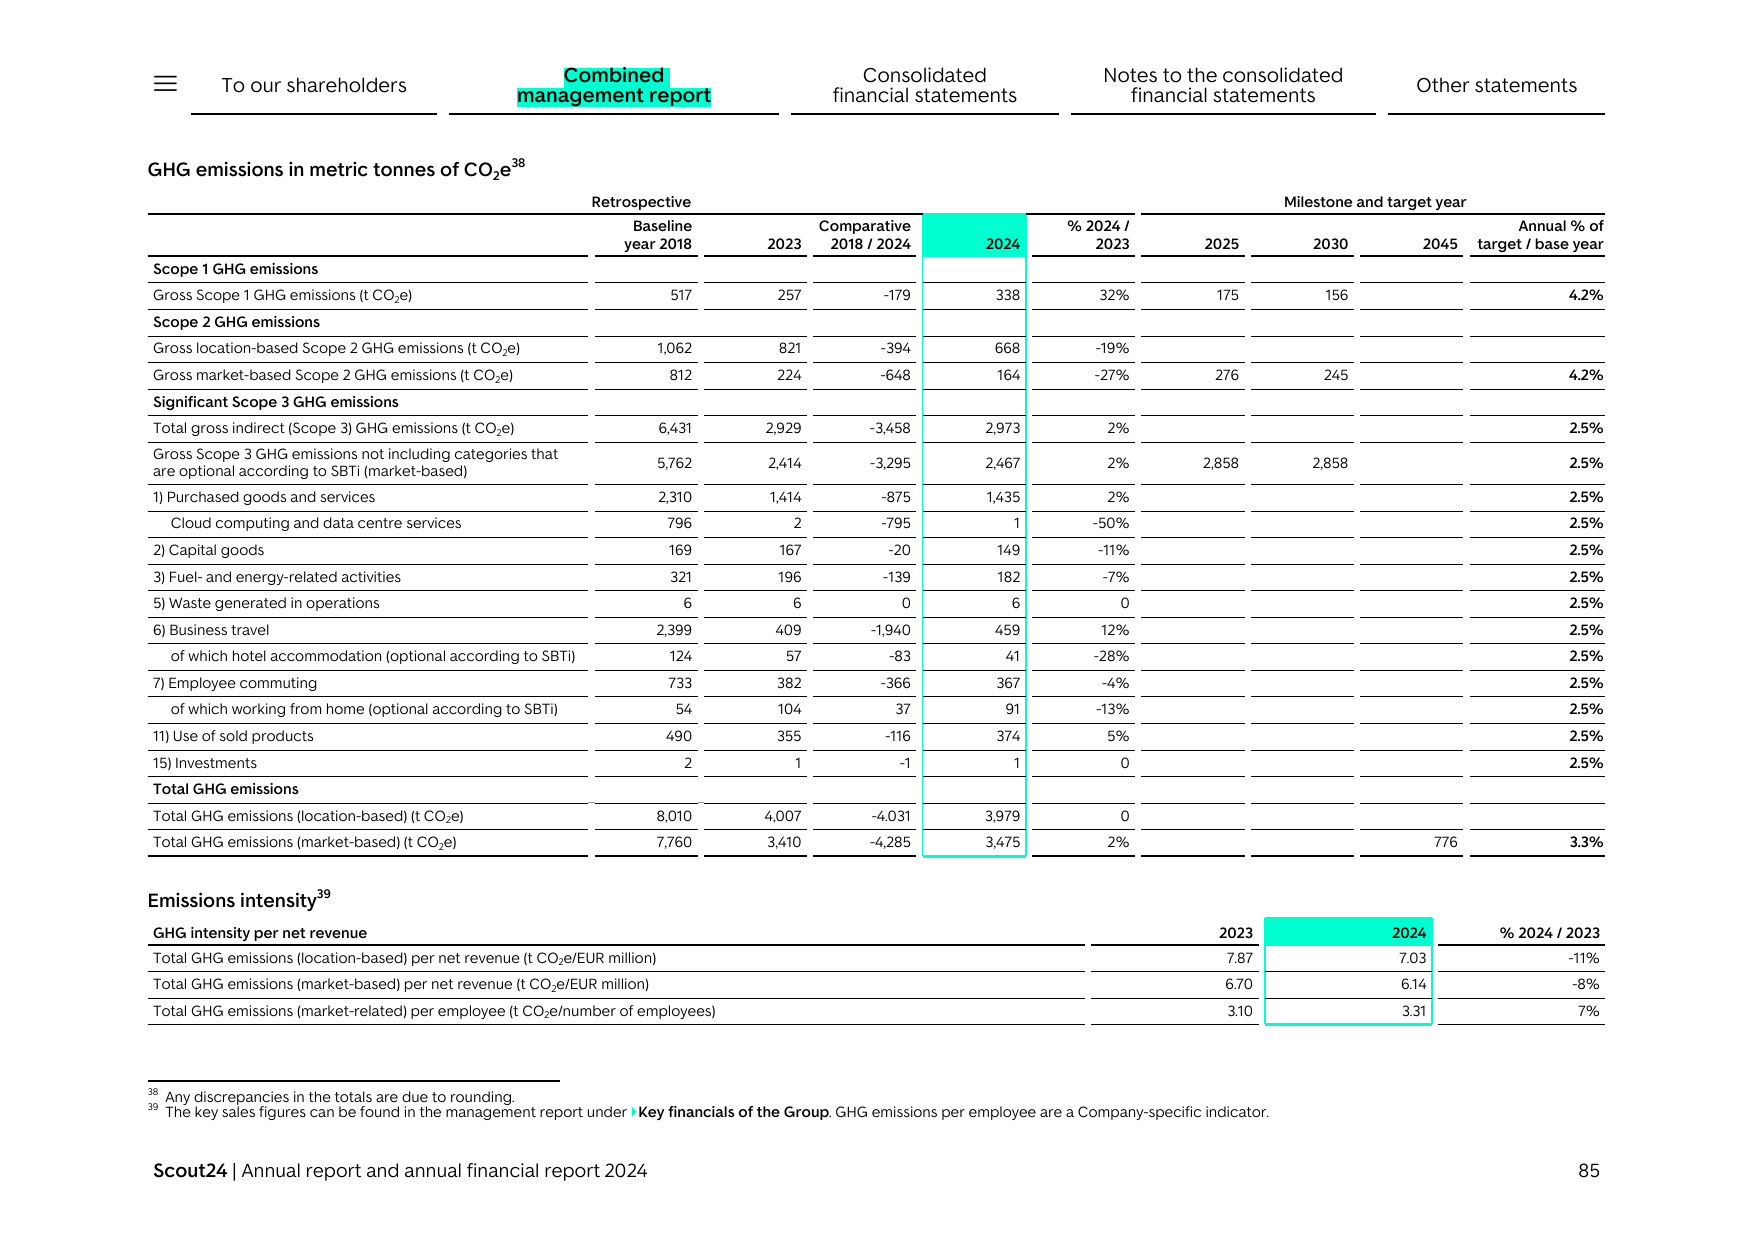1754x1239 pixels.
Task: Go to 'Consolidated financial statements' tab
Action: tap(925, 85)
